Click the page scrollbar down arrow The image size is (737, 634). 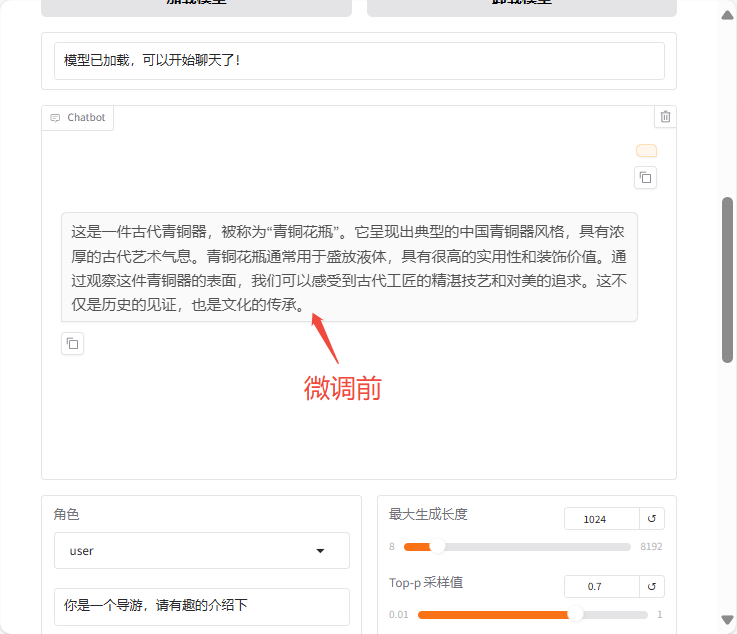coord(727,620)
